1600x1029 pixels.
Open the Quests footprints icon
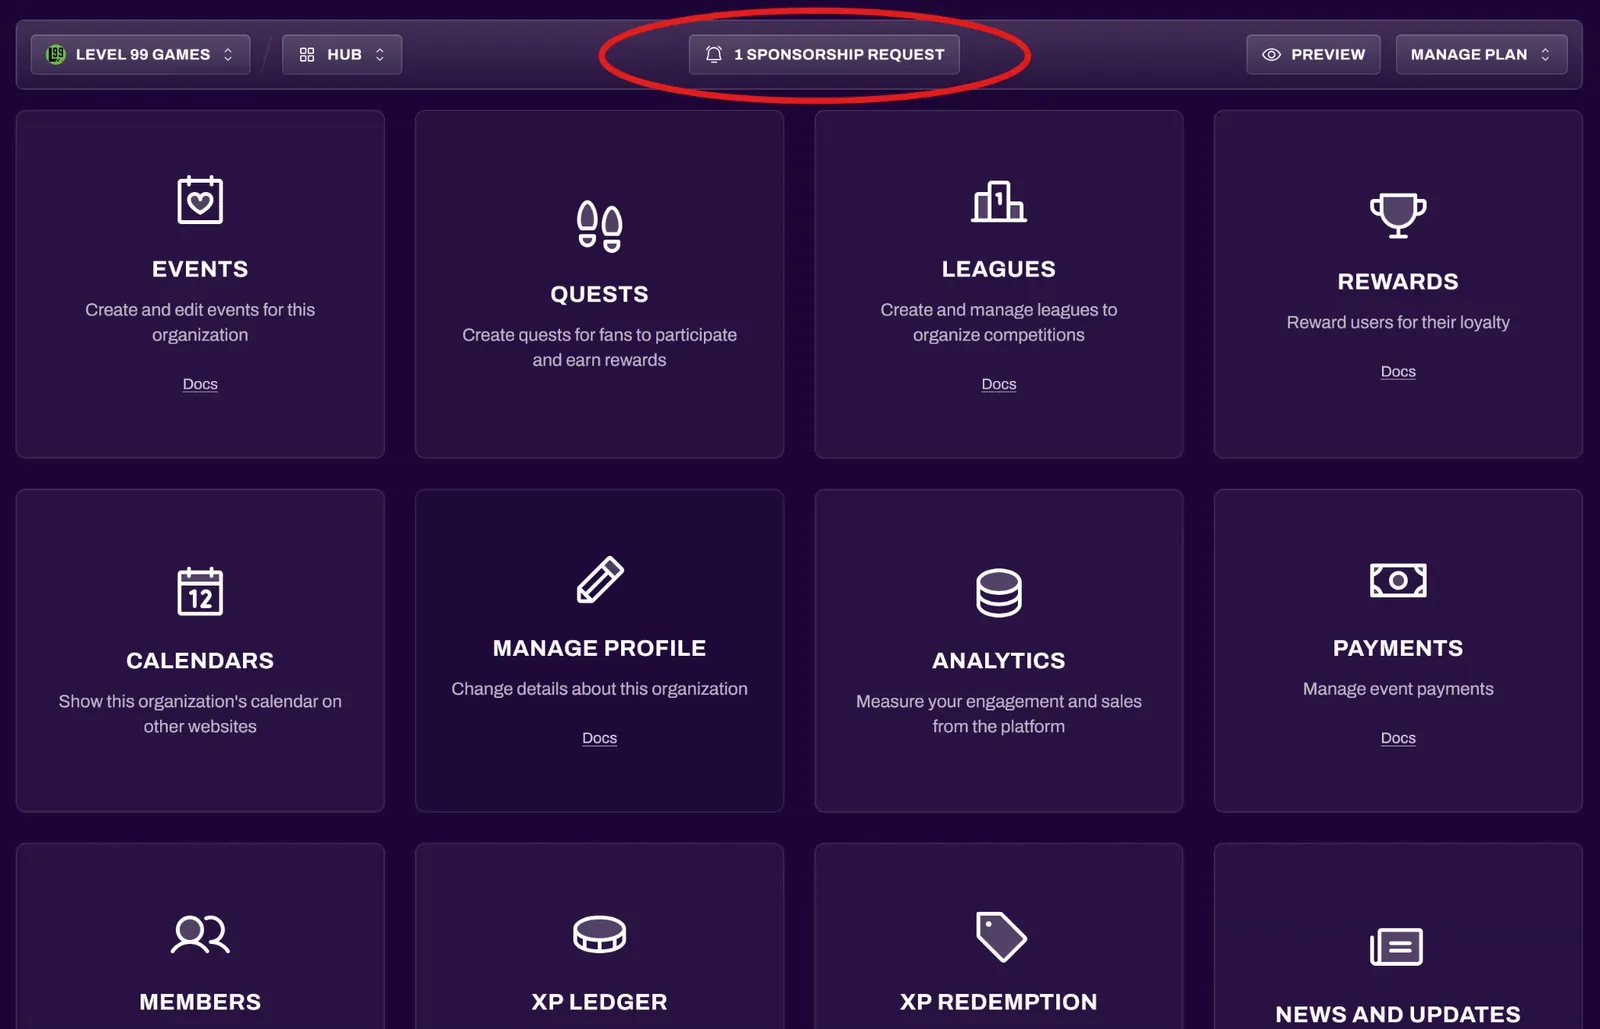pyautogui.click(x=599, y=226)
